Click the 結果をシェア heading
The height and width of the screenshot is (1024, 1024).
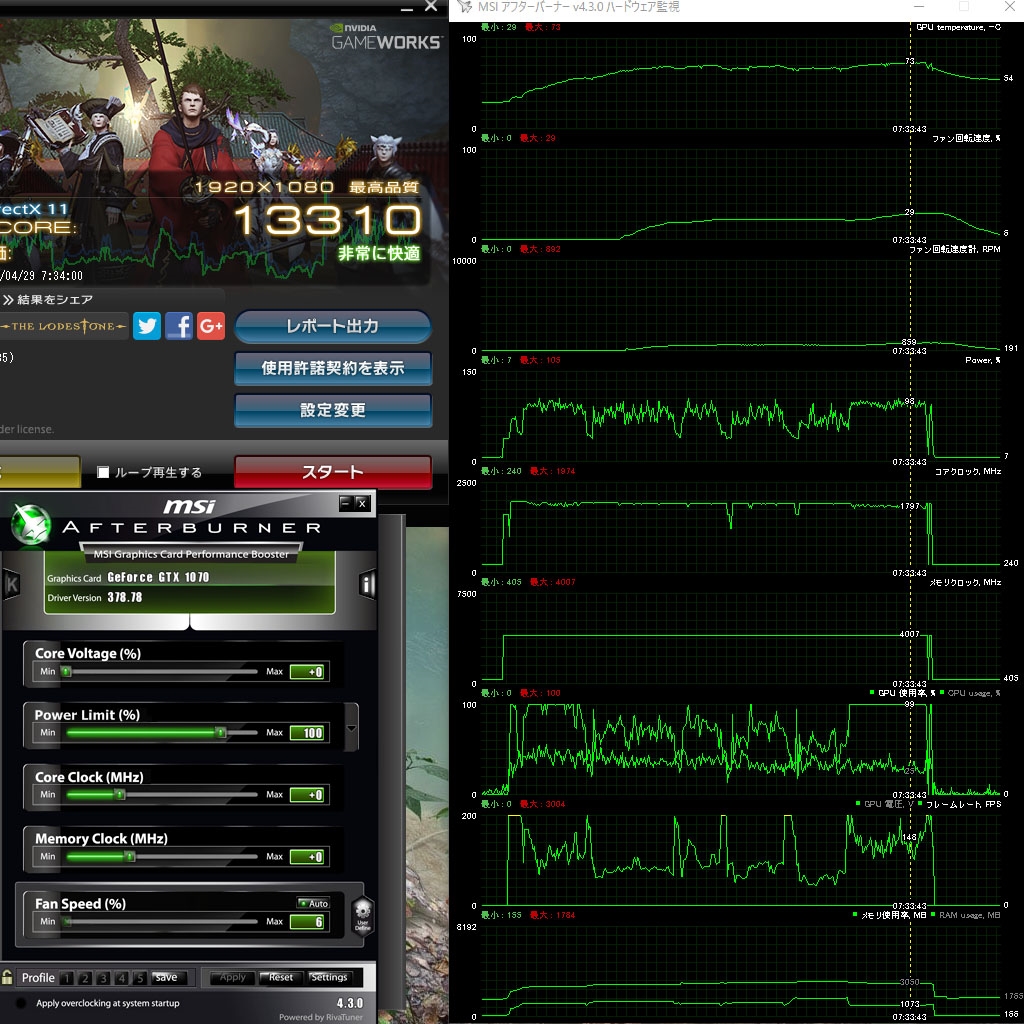[55, 300]
